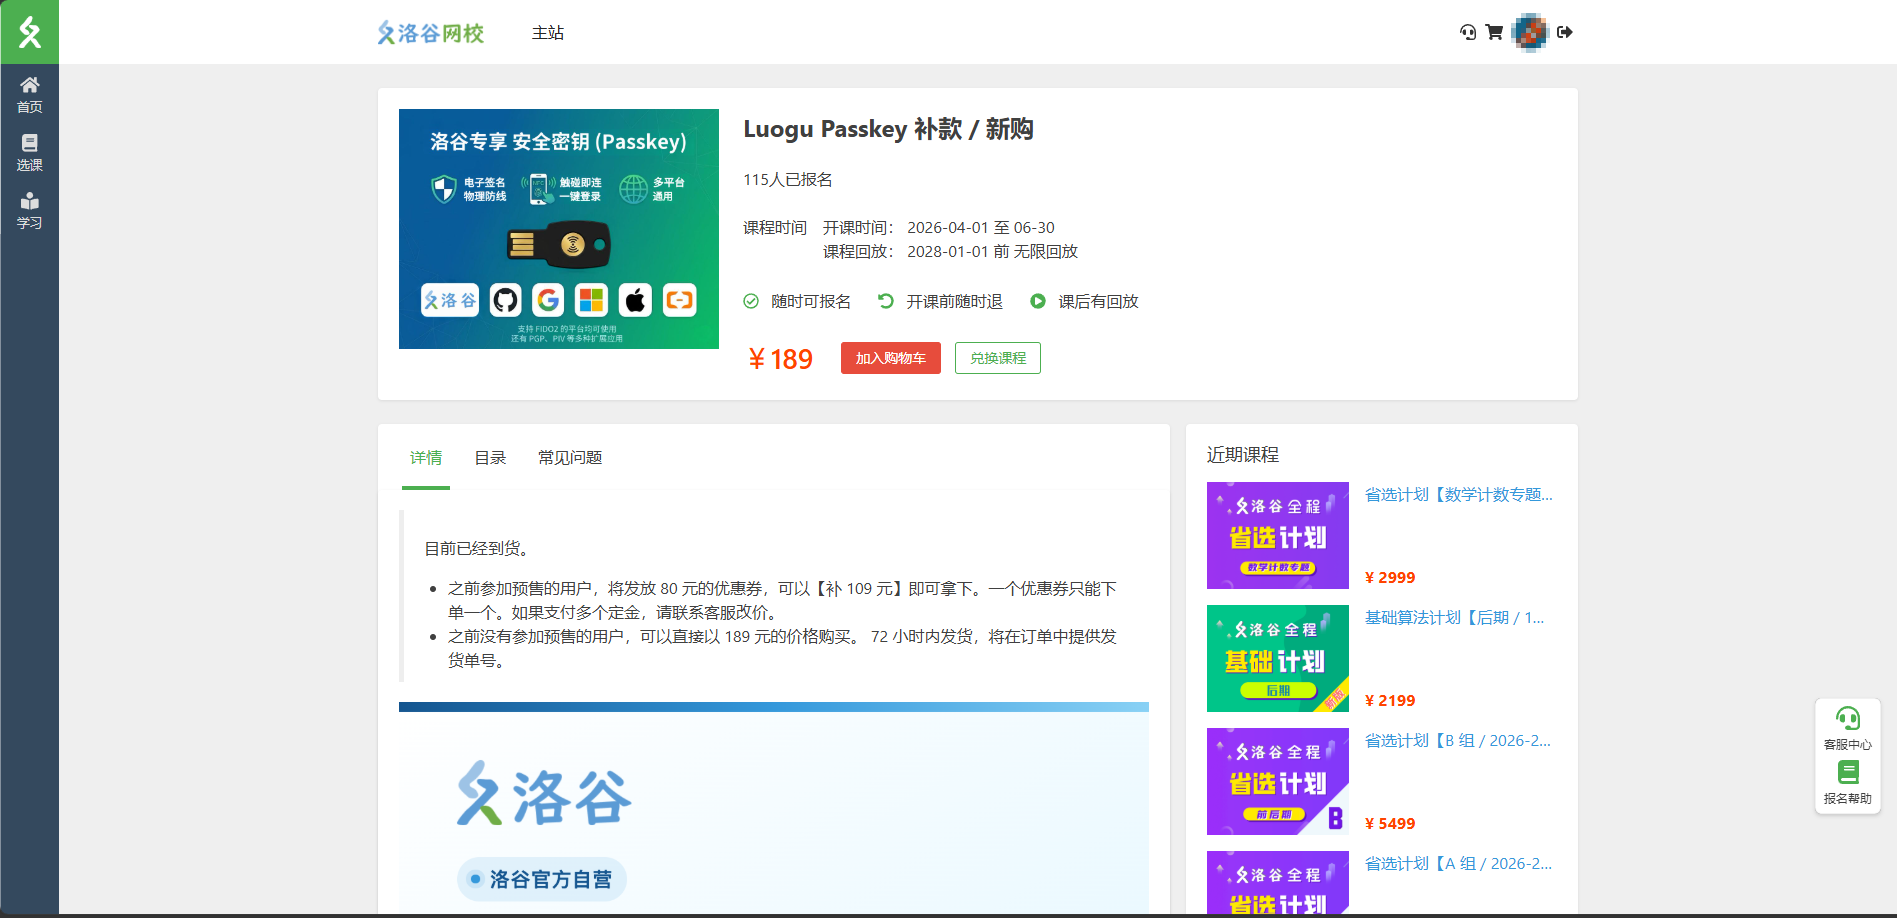Image resolution: width=1897 pixels, height=918 pixels.
Task: Click the Luogu Passkey 补款 / 新购 title
Action: [x=888, y=129]
